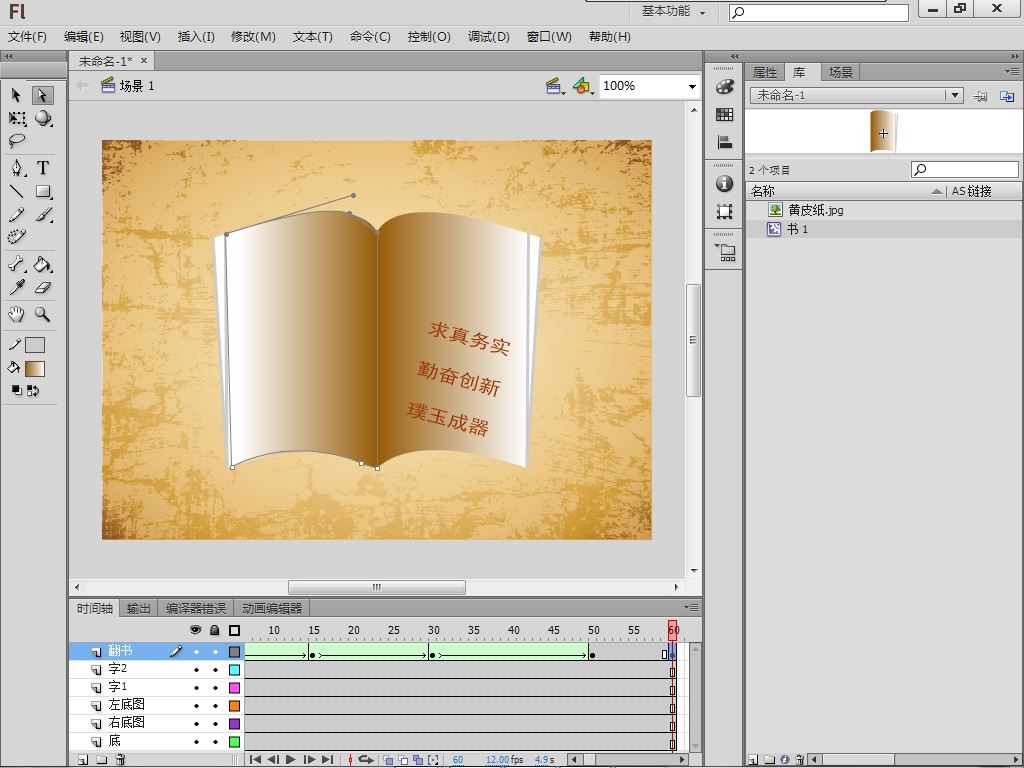Click the delete layer trash icon
The width and height of the screenshot is (1024, 768).
pyautogui.click(x=120, y=760)
